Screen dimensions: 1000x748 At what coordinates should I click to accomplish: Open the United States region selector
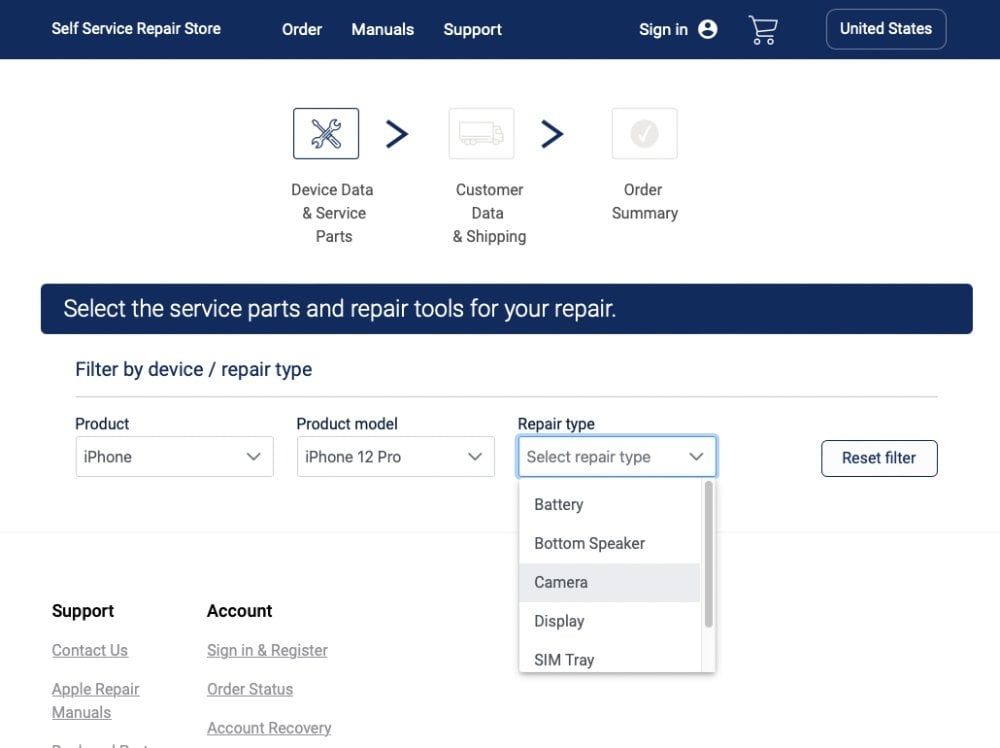point(886,29)
